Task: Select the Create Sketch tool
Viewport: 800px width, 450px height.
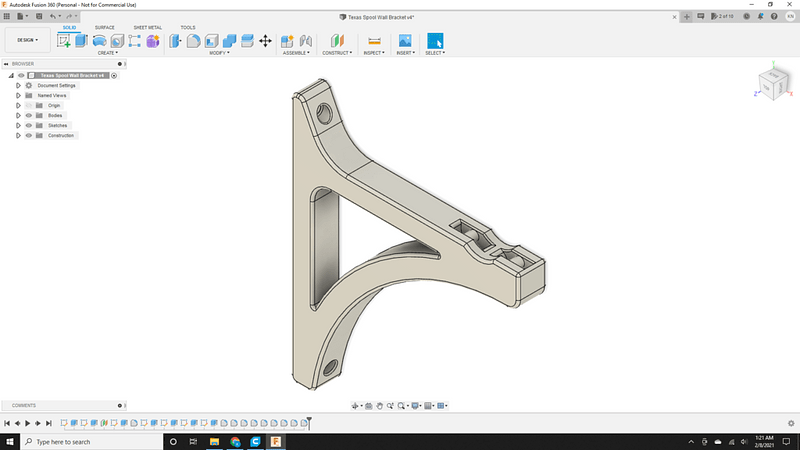Action: click(64, 41)
